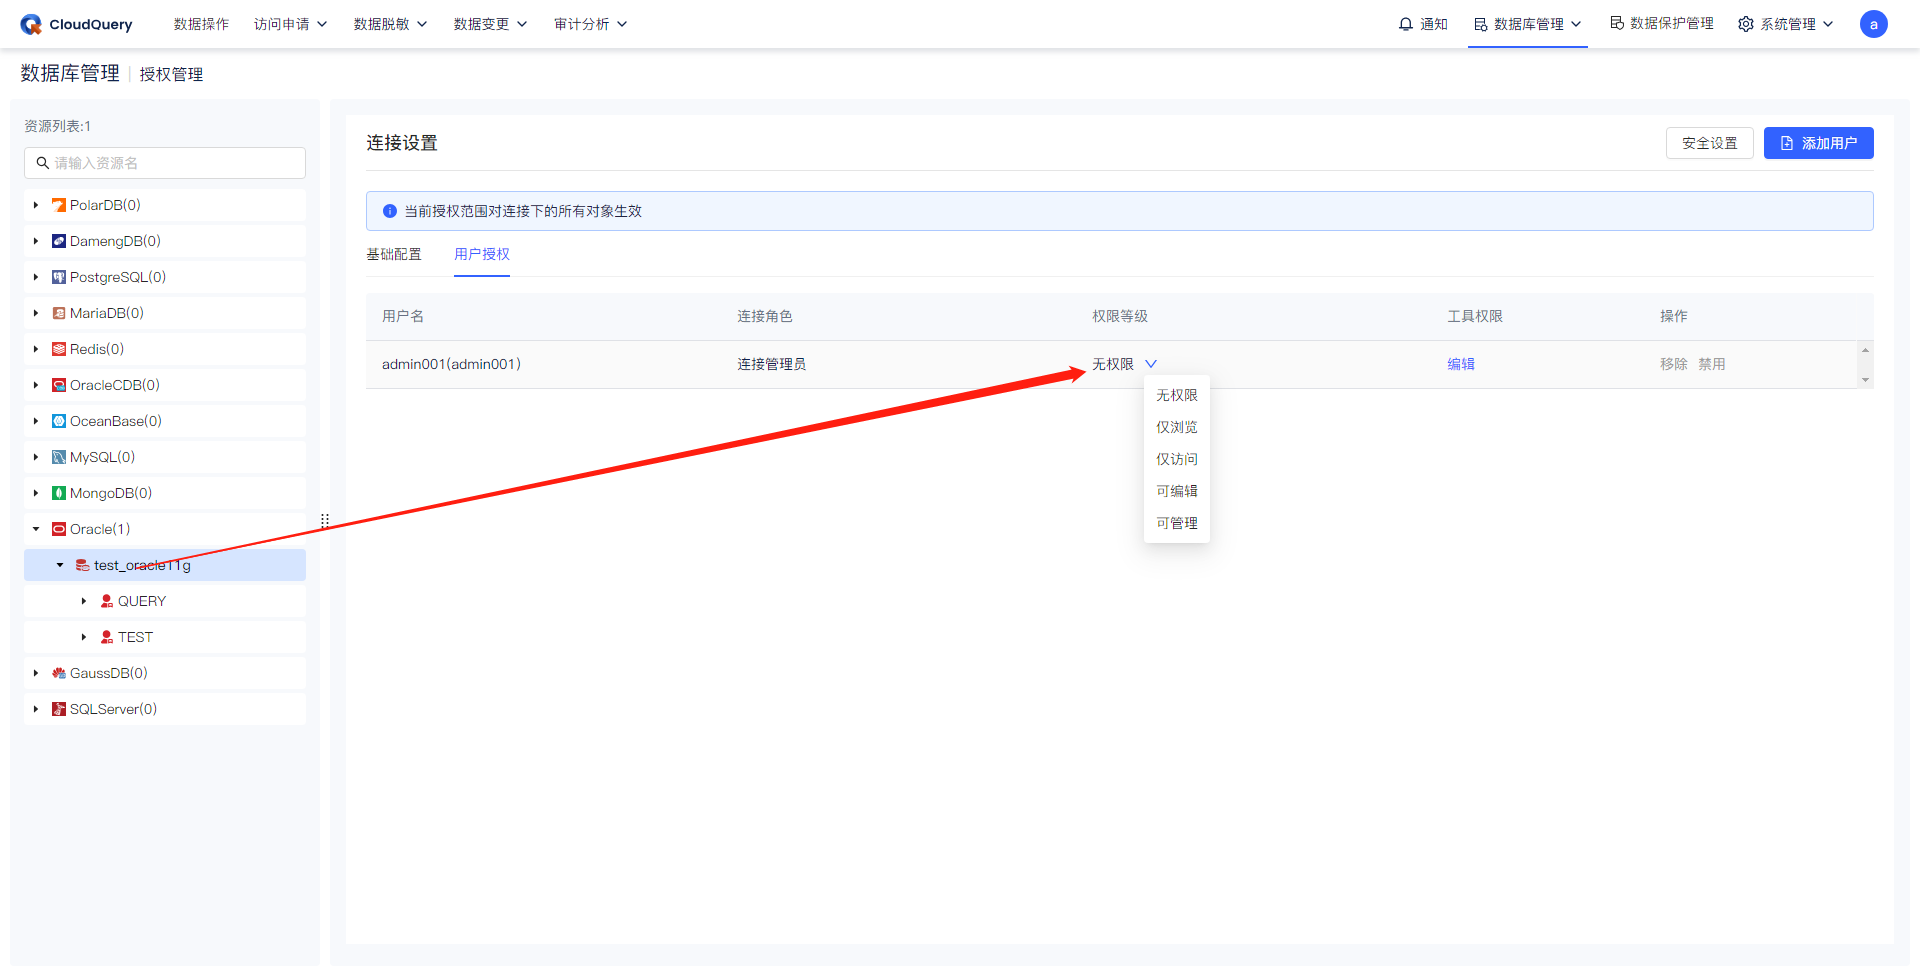
Task: Open the 数据脱敏 menu
Action: [x=390, y=24]
